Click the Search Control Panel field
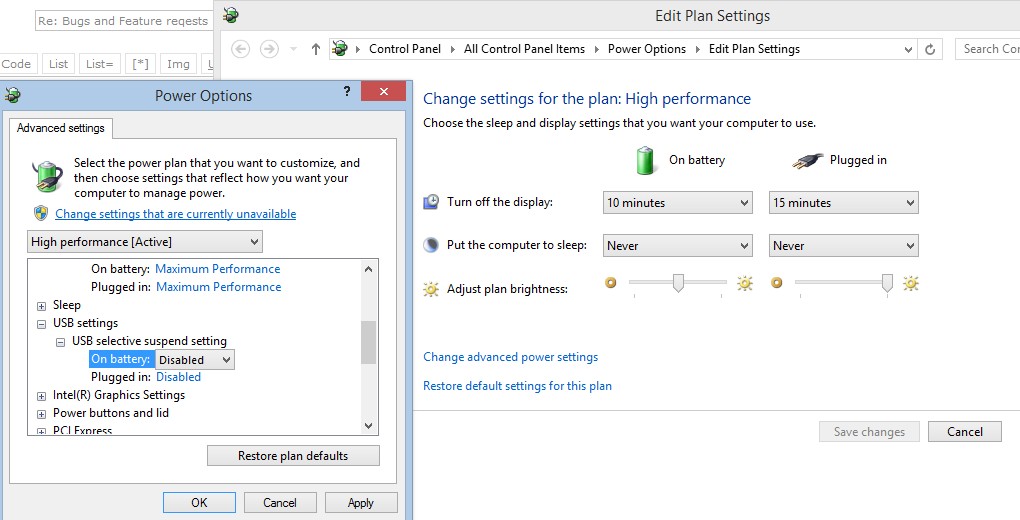 pos(989,49)
